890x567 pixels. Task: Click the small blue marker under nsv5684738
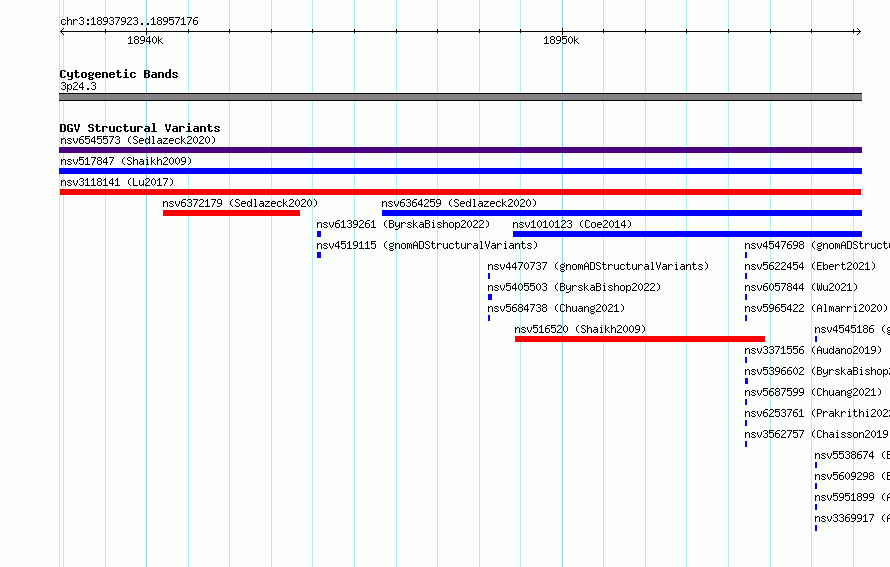pyautogui.click(x=489, y=318)
